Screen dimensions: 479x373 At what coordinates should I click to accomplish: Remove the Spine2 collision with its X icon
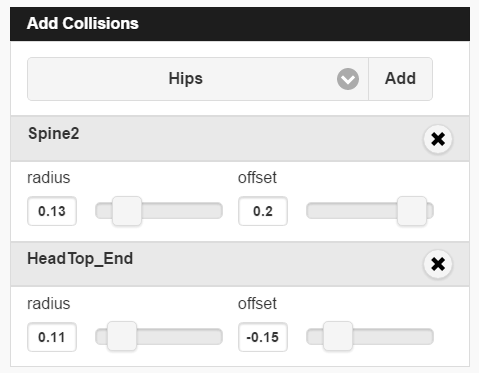[438, 139]
